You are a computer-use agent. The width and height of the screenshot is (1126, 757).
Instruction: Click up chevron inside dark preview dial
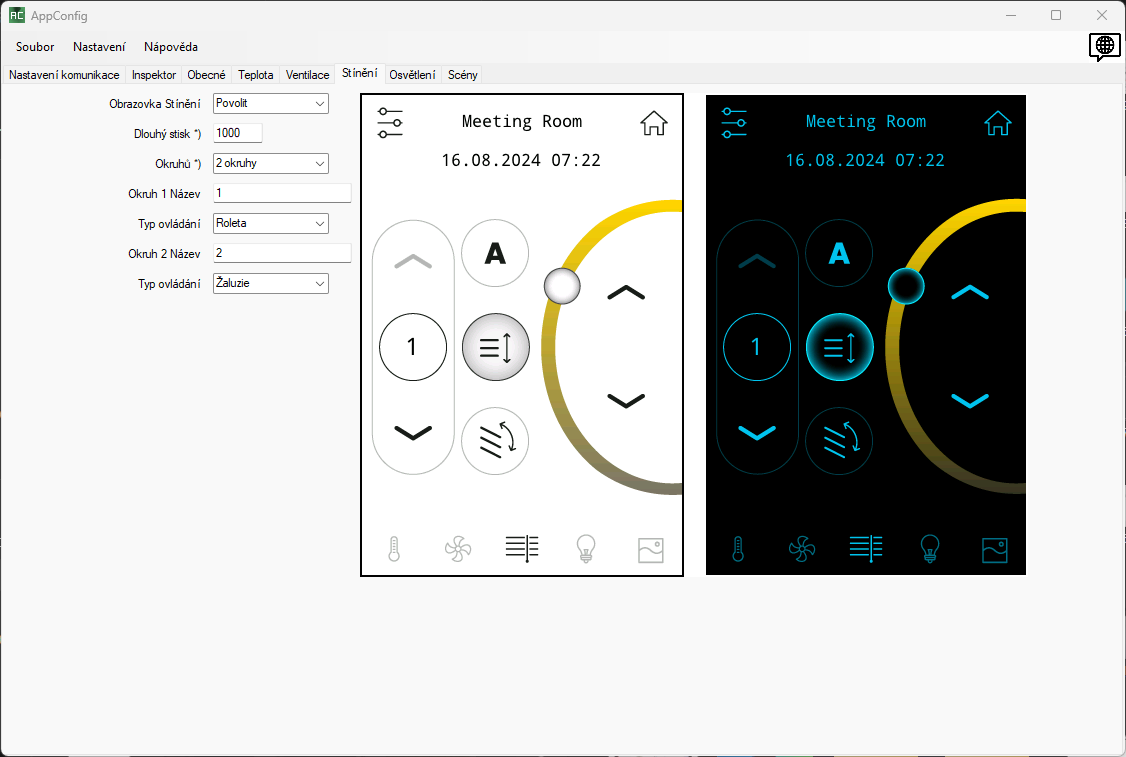coord(970,292)
